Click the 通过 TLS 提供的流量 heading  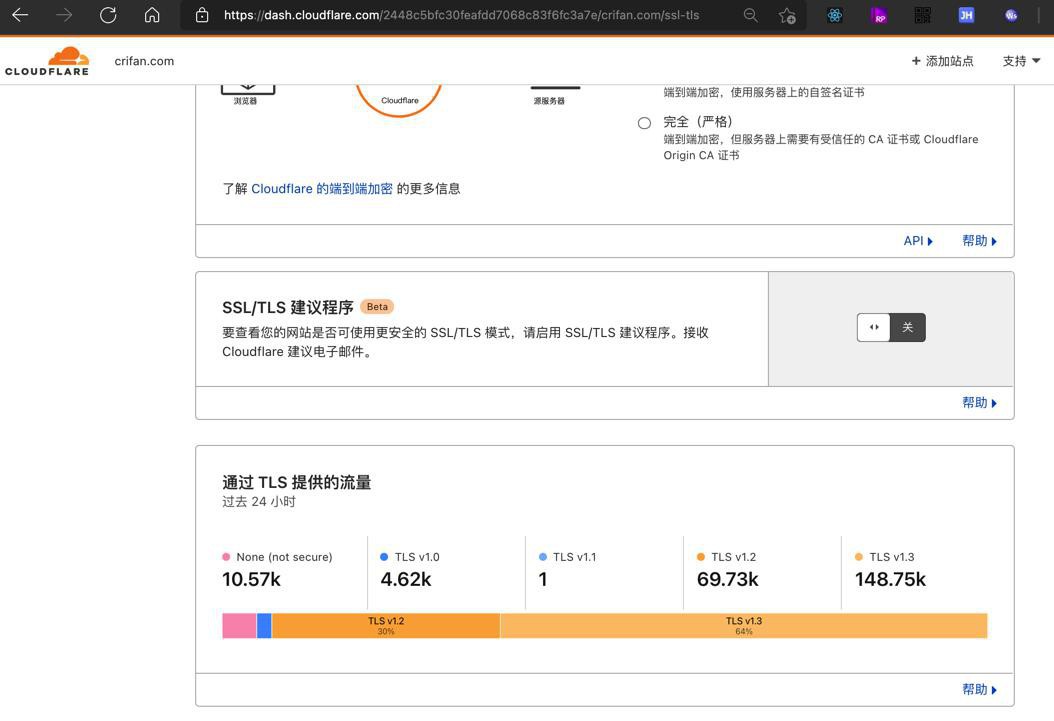[296, 482]
